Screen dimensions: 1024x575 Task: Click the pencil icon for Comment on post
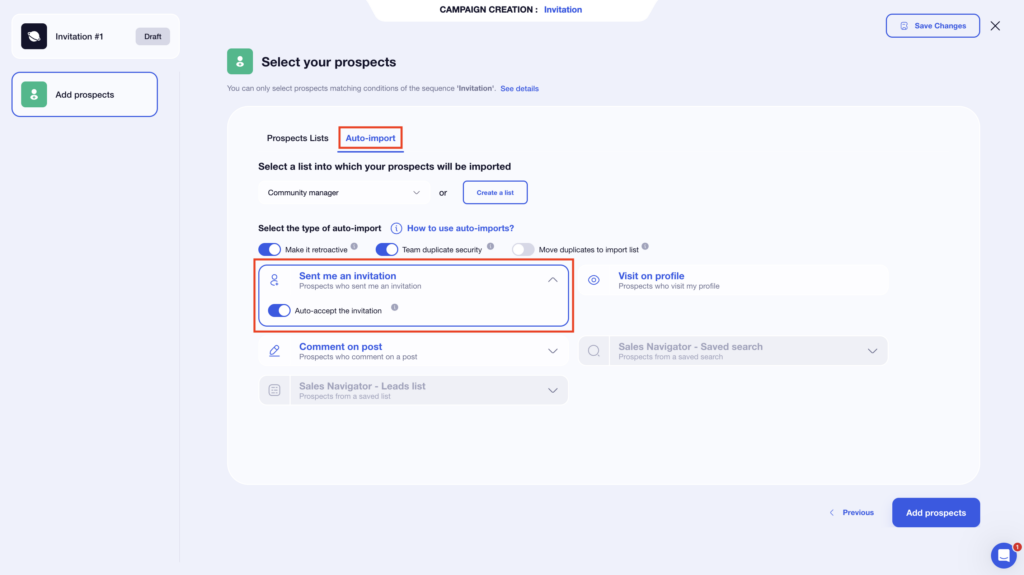click(275, 351)
